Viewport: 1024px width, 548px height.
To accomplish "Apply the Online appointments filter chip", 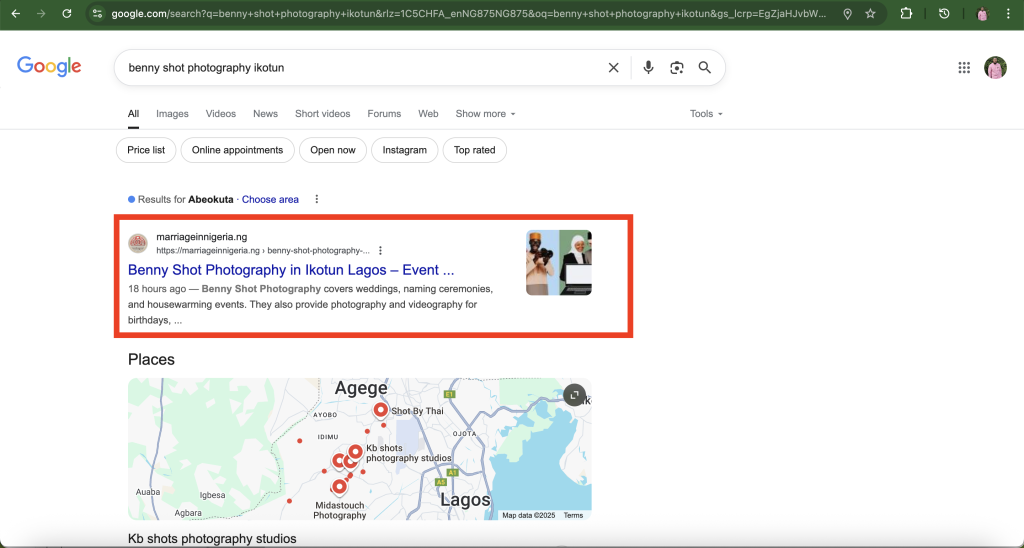I will [x=238, y=150].
